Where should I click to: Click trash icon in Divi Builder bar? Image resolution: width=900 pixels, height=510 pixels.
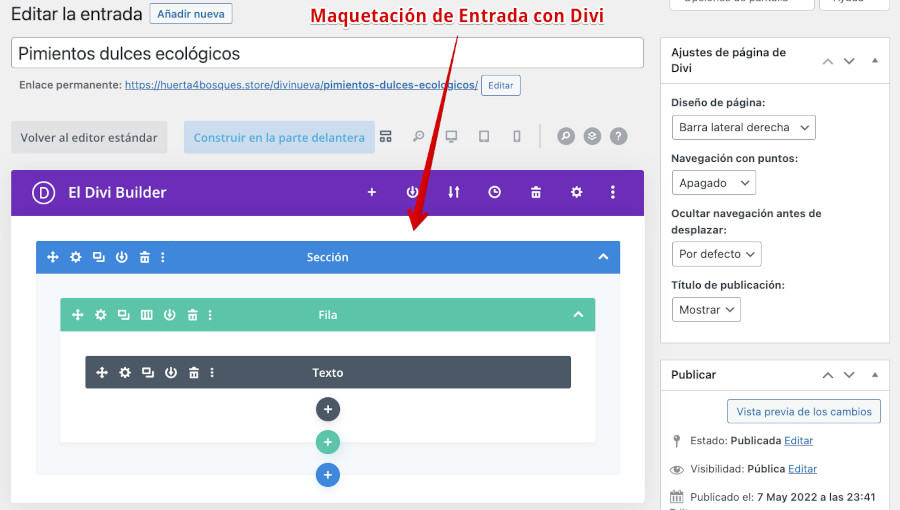point(536,192)
